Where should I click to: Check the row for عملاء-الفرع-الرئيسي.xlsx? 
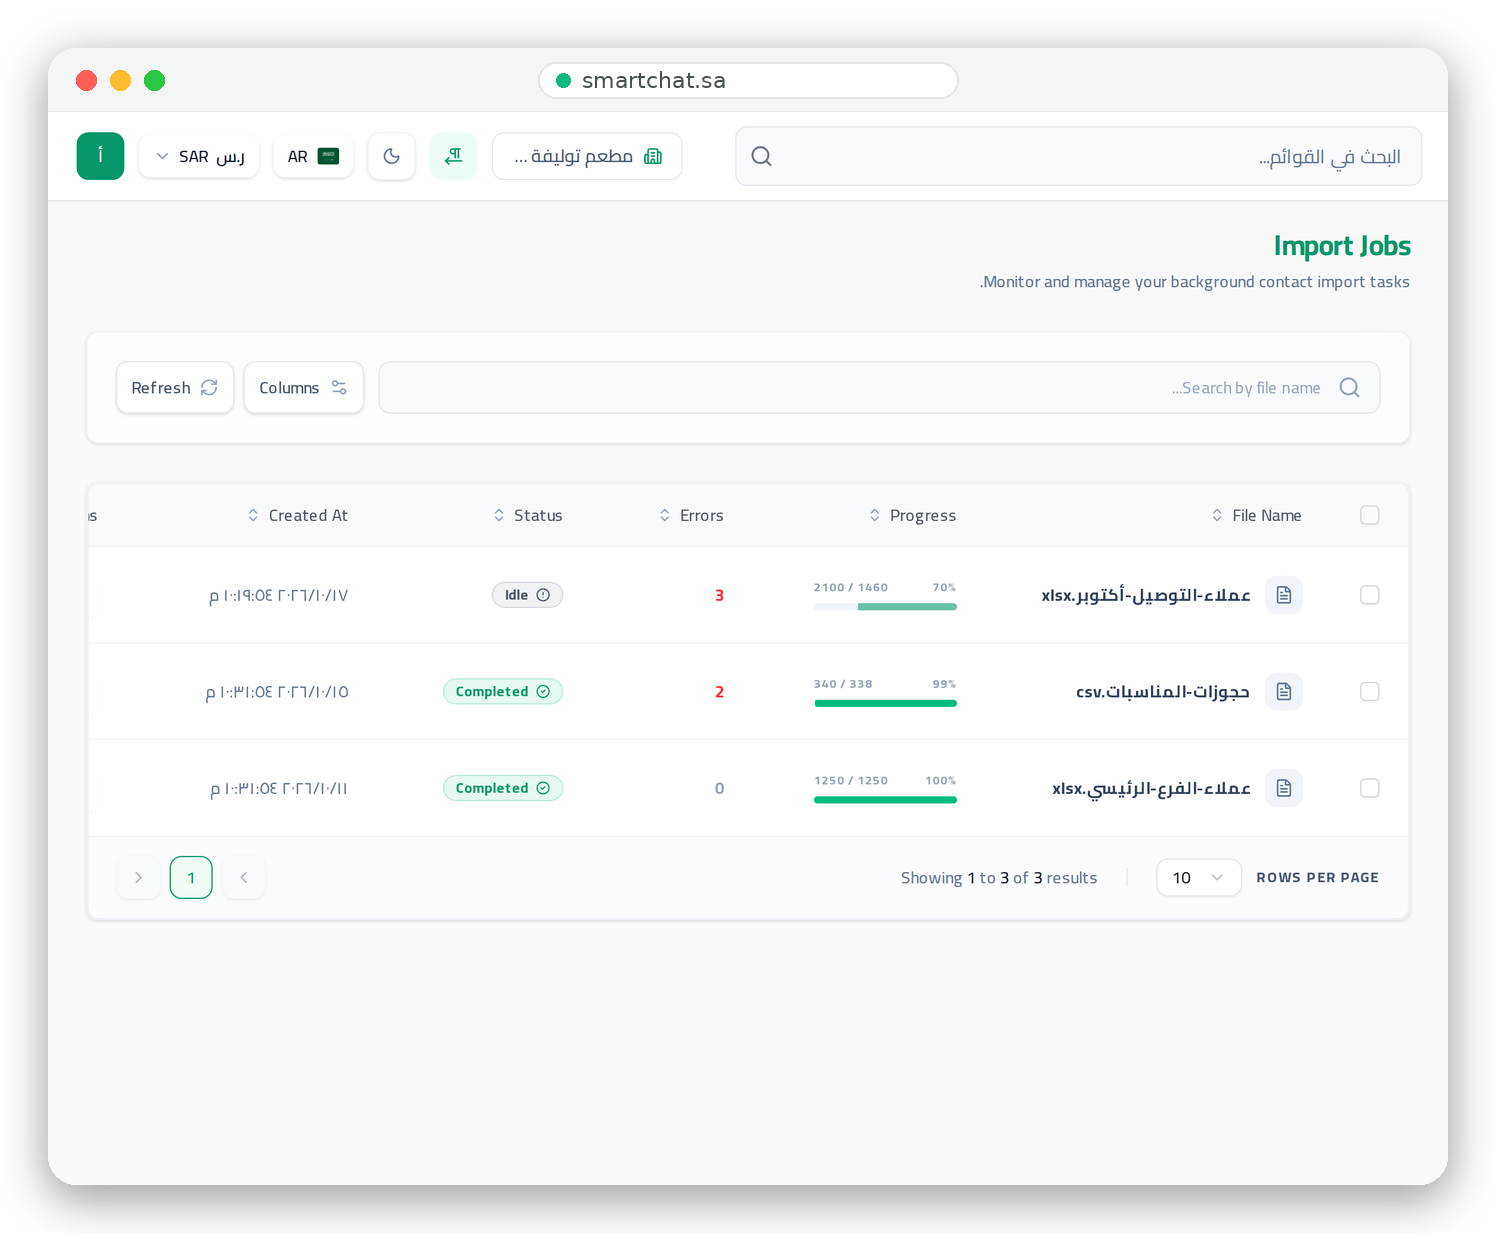[x=1370, y=788]
